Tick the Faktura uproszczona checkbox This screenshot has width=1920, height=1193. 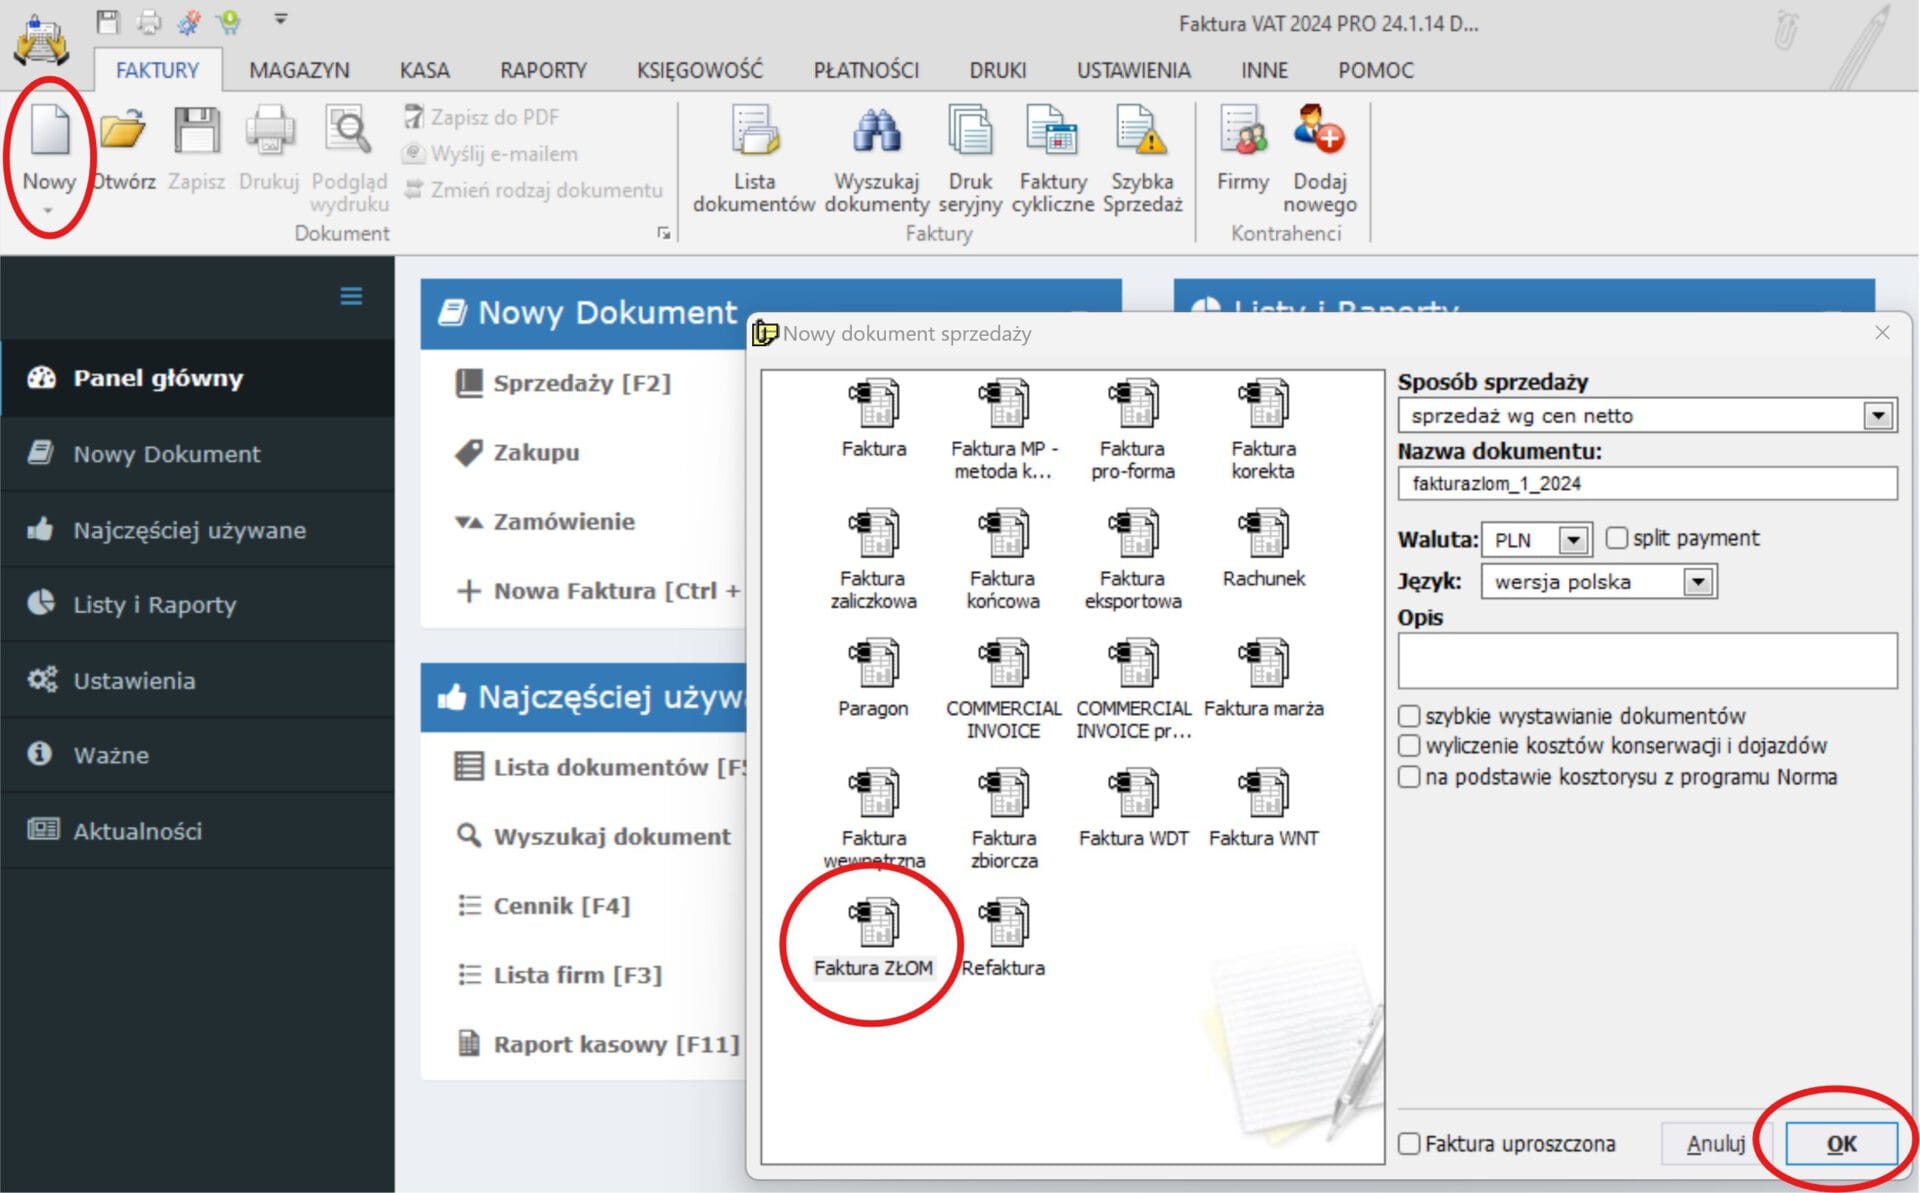click(x=1409, y=1143)
